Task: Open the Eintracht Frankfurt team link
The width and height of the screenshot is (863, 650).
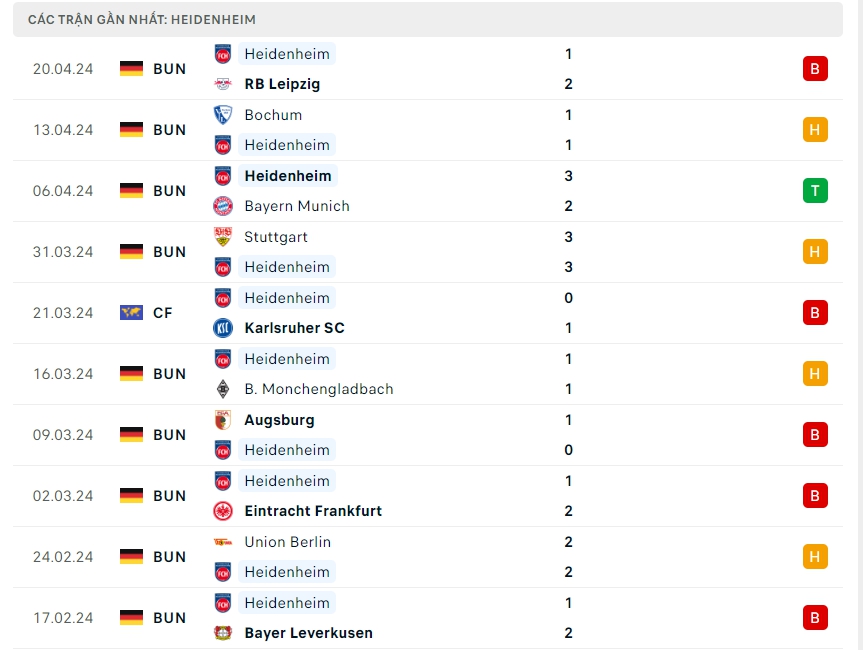Action: coord(312,511)
